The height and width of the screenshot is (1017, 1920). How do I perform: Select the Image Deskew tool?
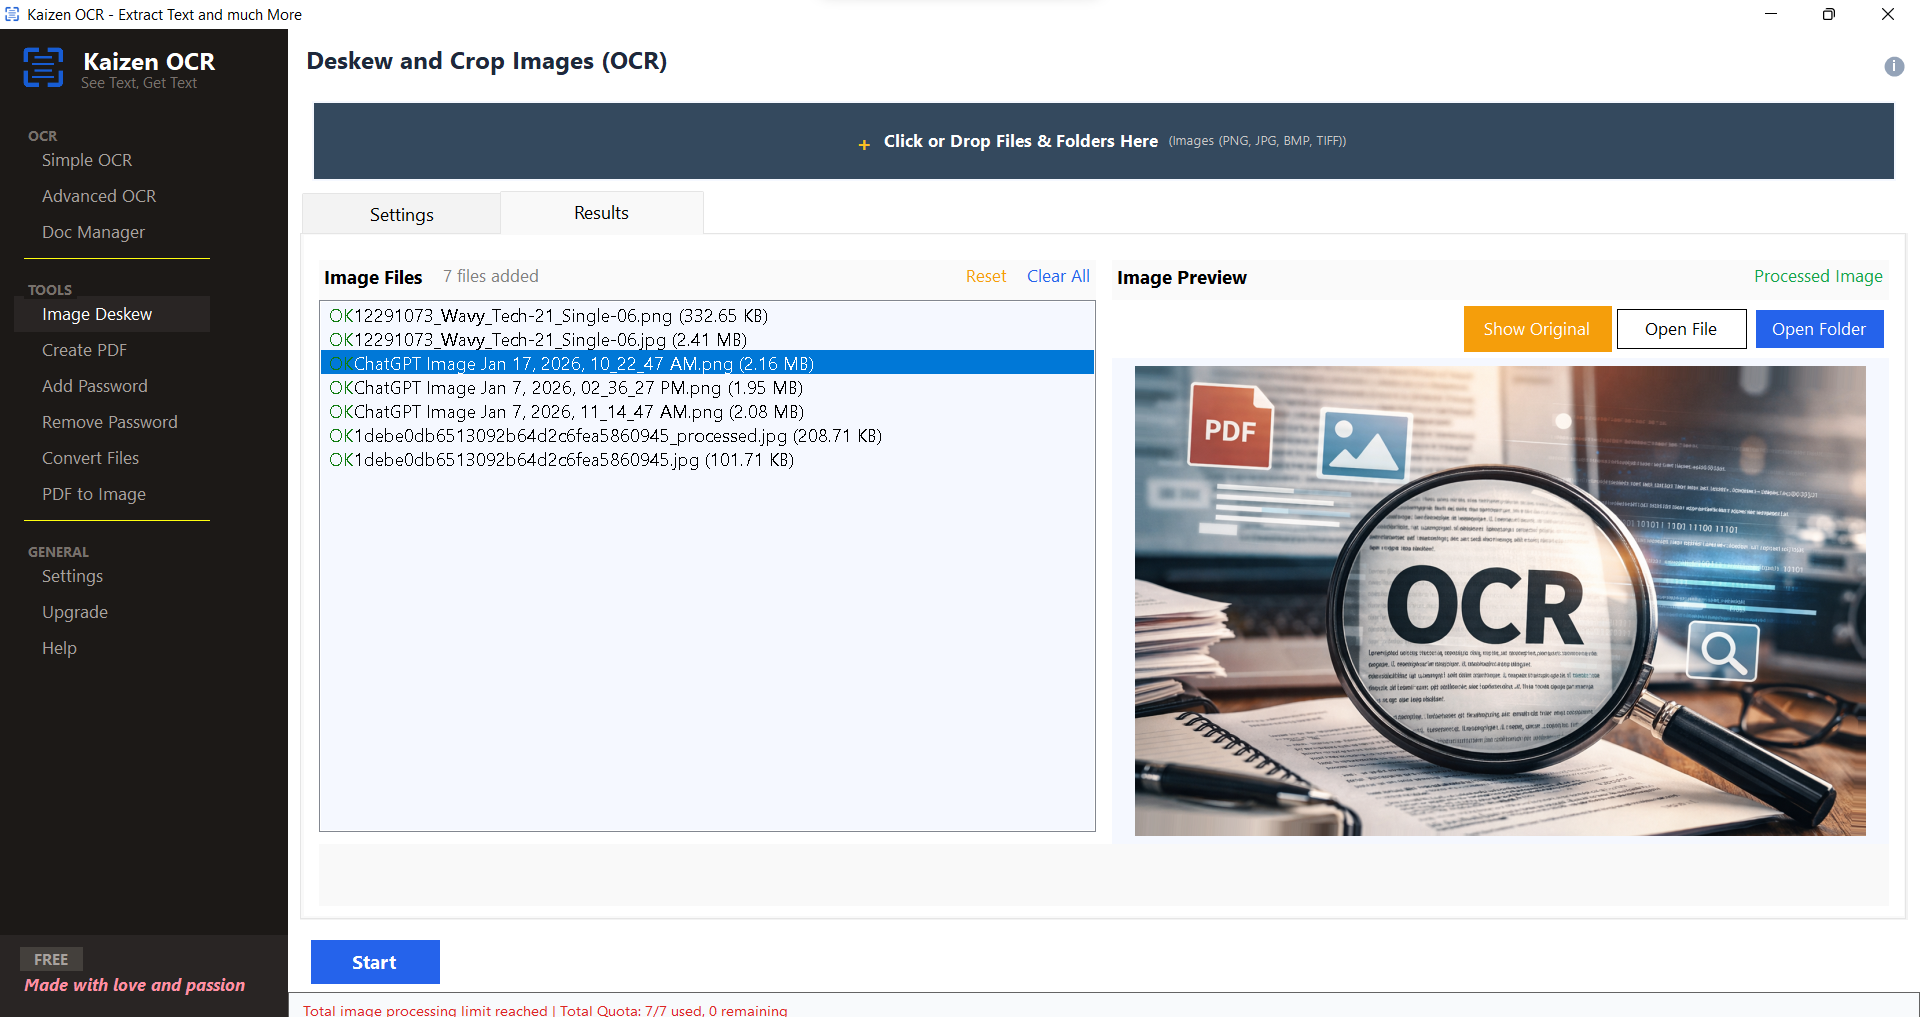(97, 313)
